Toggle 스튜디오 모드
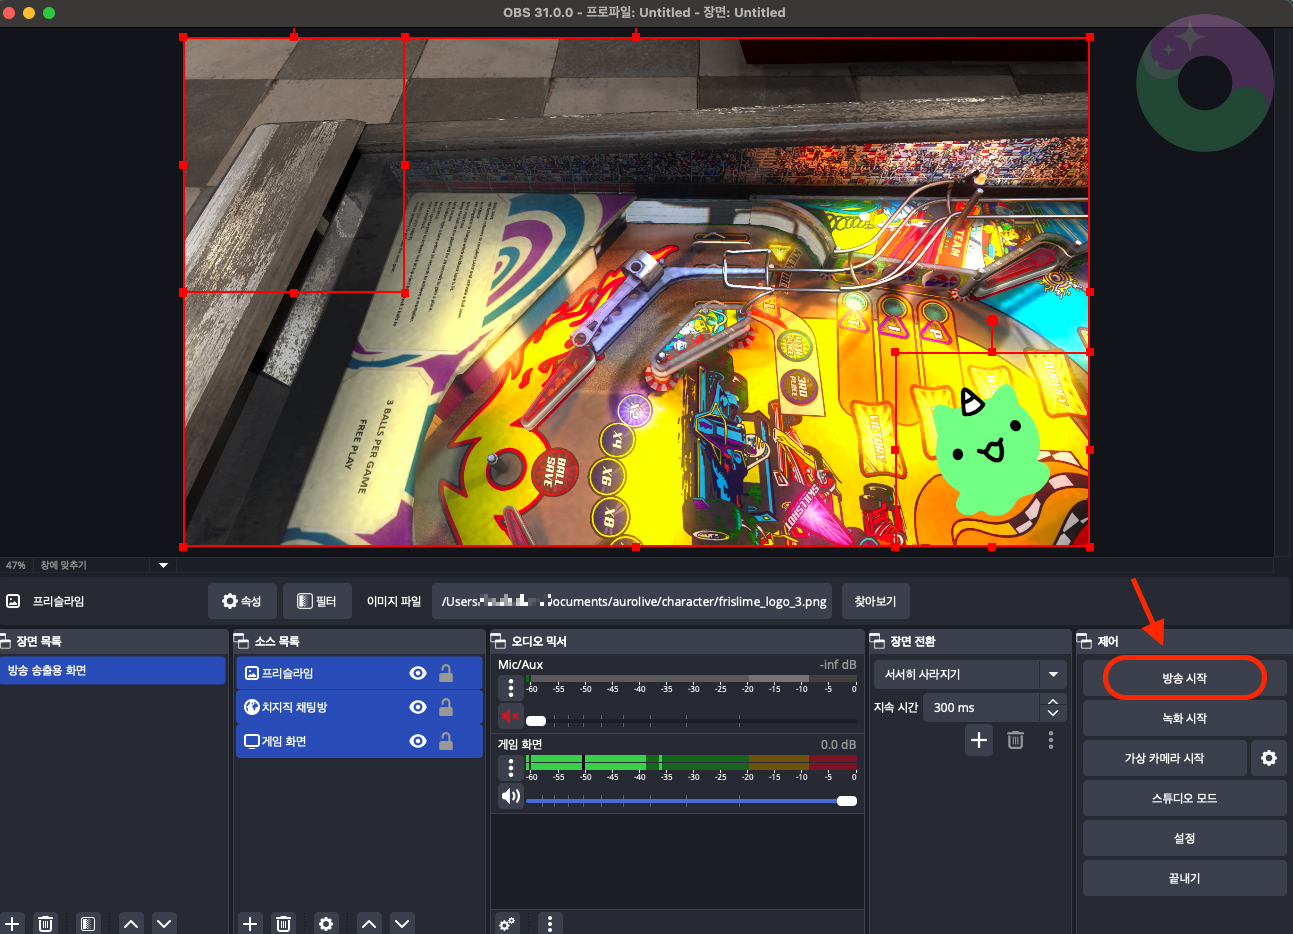Viewport: 1293px width, 934px height. (x=1184, y=798)
